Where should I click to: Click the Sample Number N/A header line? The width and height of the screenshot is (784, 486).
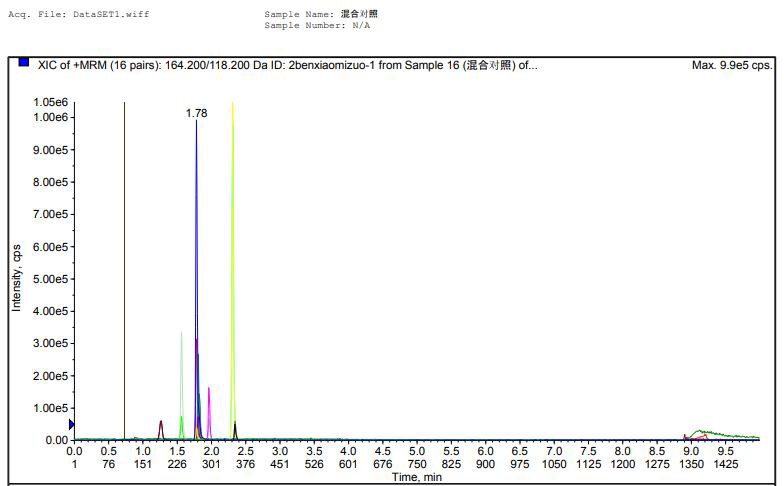[x=317, y=25]
